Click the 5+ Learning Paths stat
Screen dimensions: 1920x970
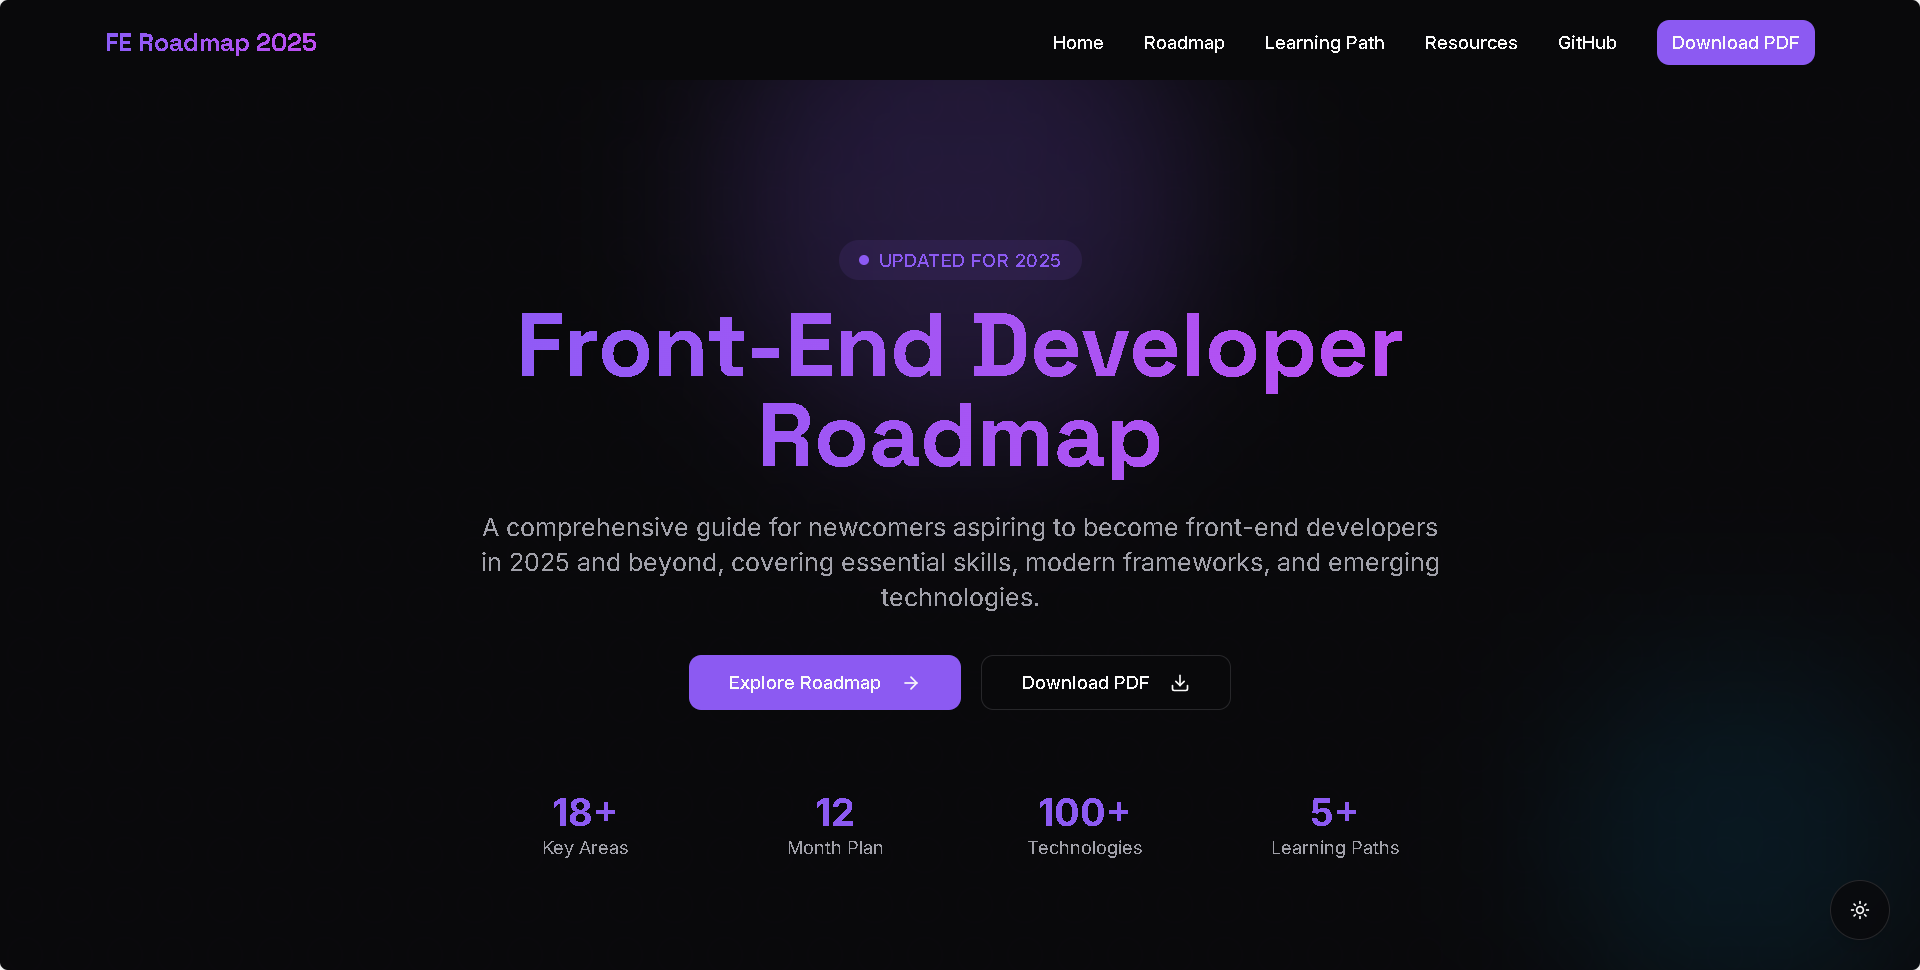tap(1335, 825)
